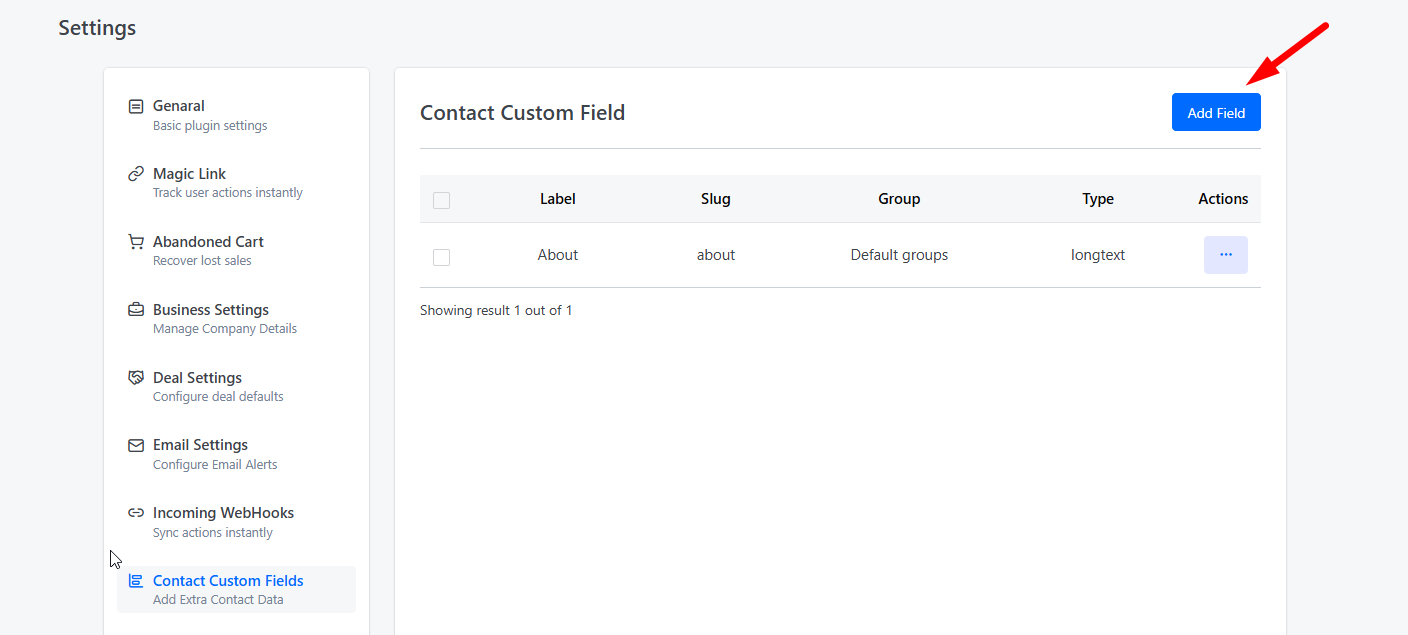The width and height of the screenshot is (1408, 635).
Task: Click 'Basic plugin settings' subtitle
Action: (210, 126)
